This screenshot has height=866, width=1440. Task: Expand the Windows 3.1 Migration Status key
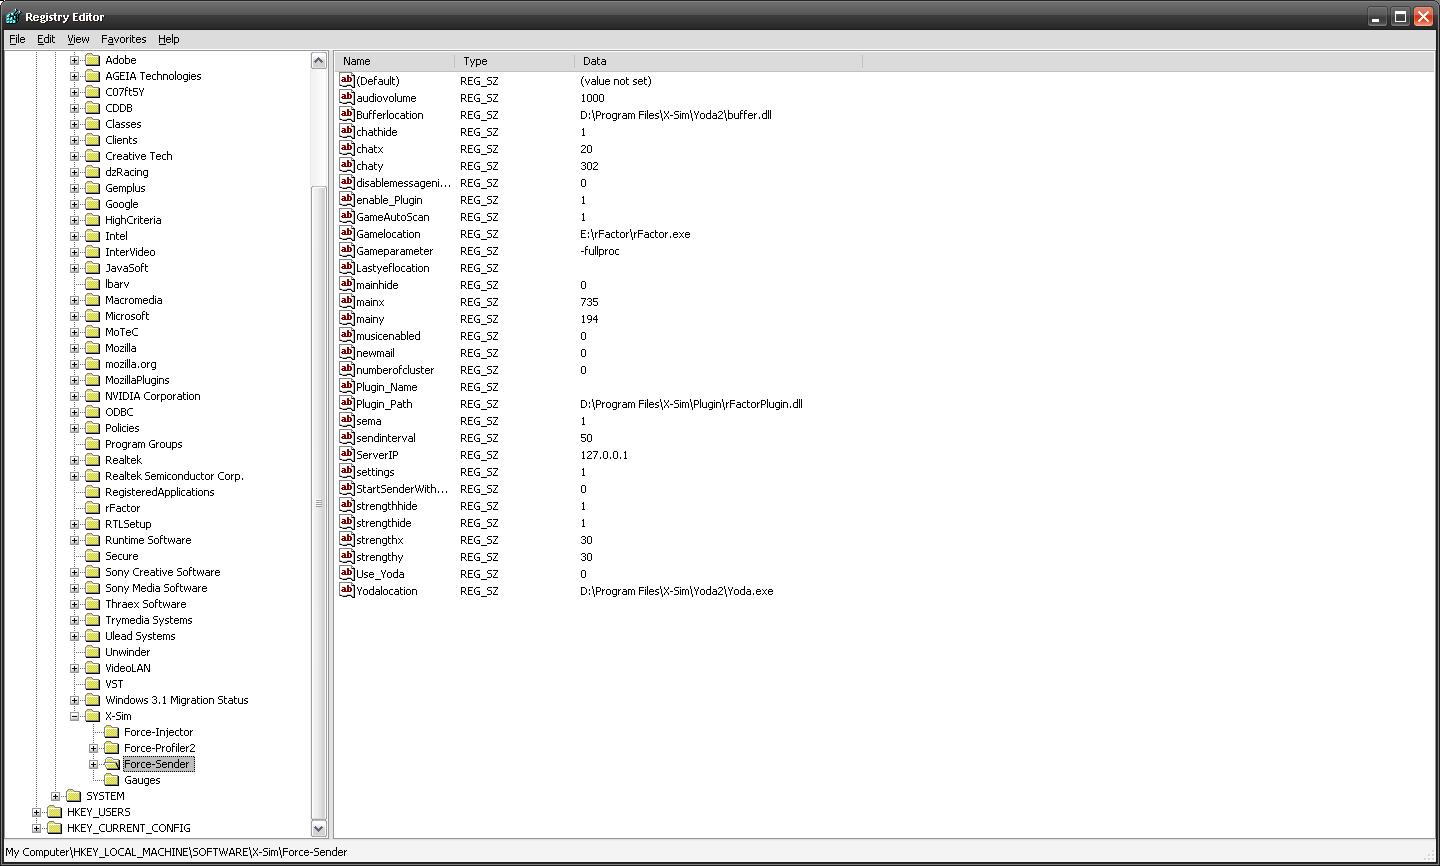(x=74, y=700)
